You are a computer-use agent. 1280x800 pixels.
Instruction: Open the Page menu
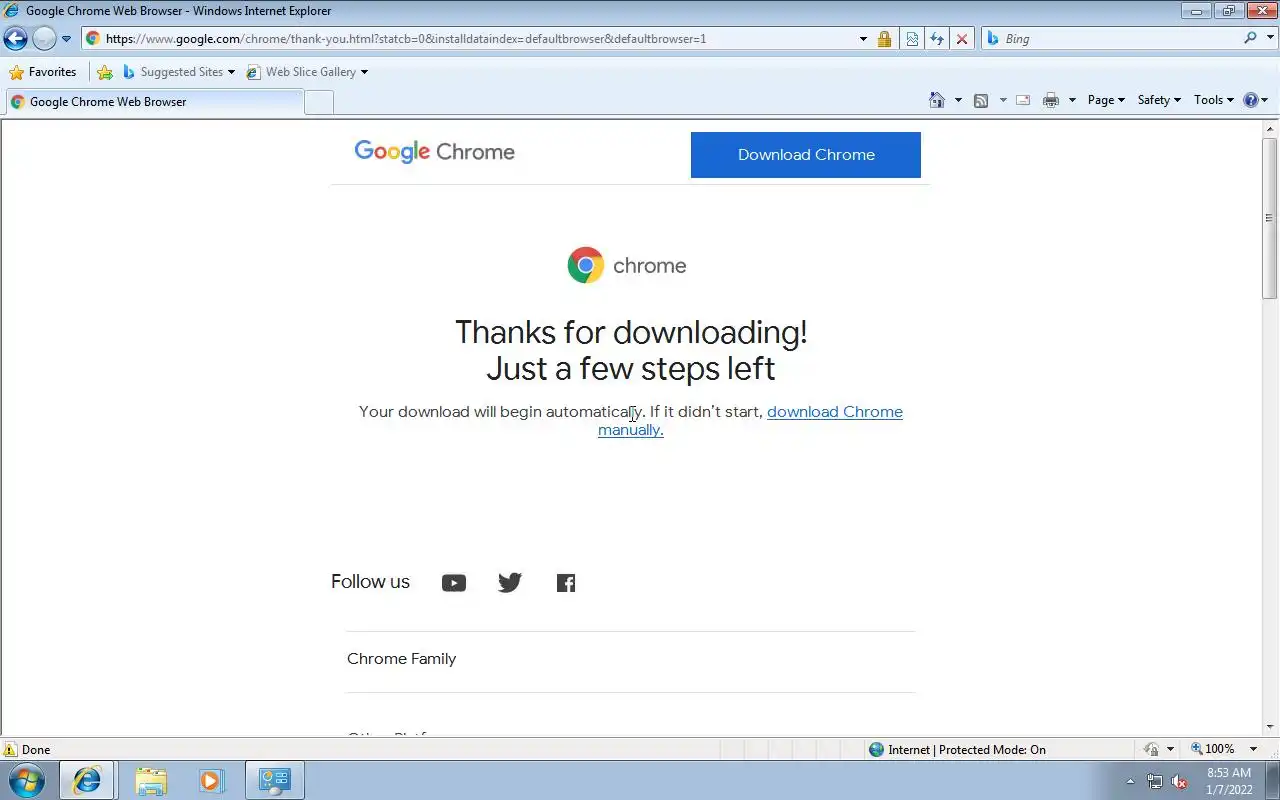click(x=1106, y=100)
